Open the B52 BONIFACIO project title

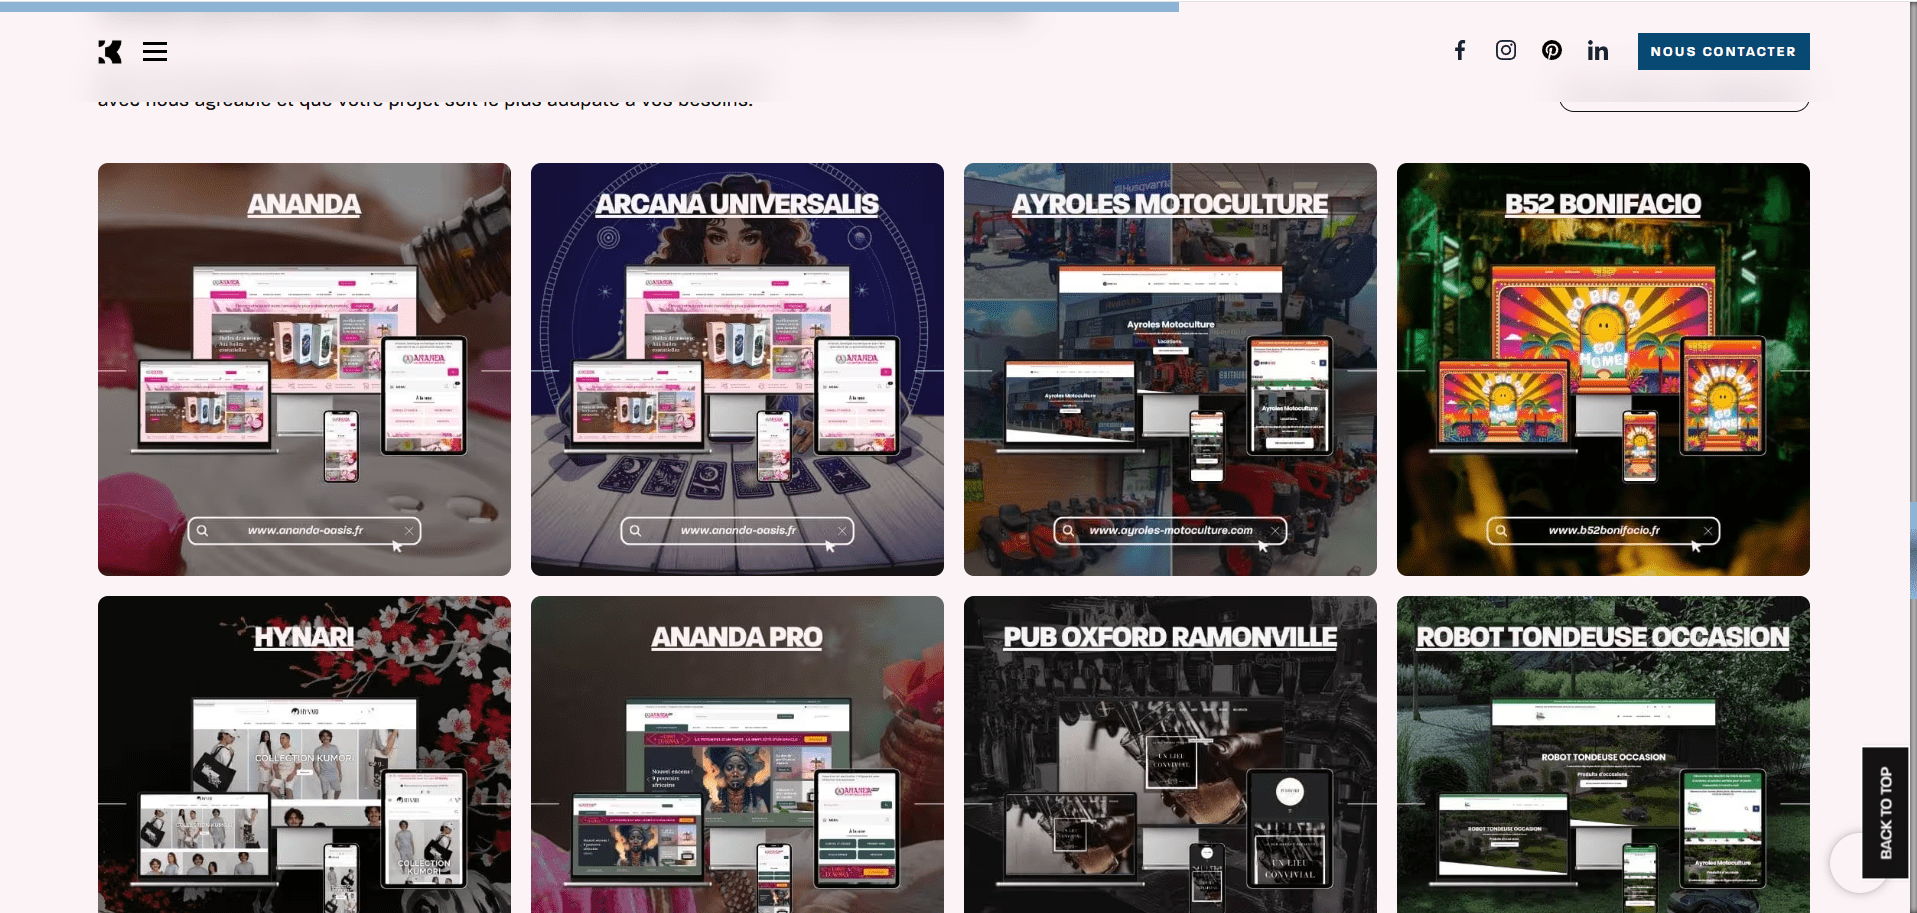pos(1603,204)
